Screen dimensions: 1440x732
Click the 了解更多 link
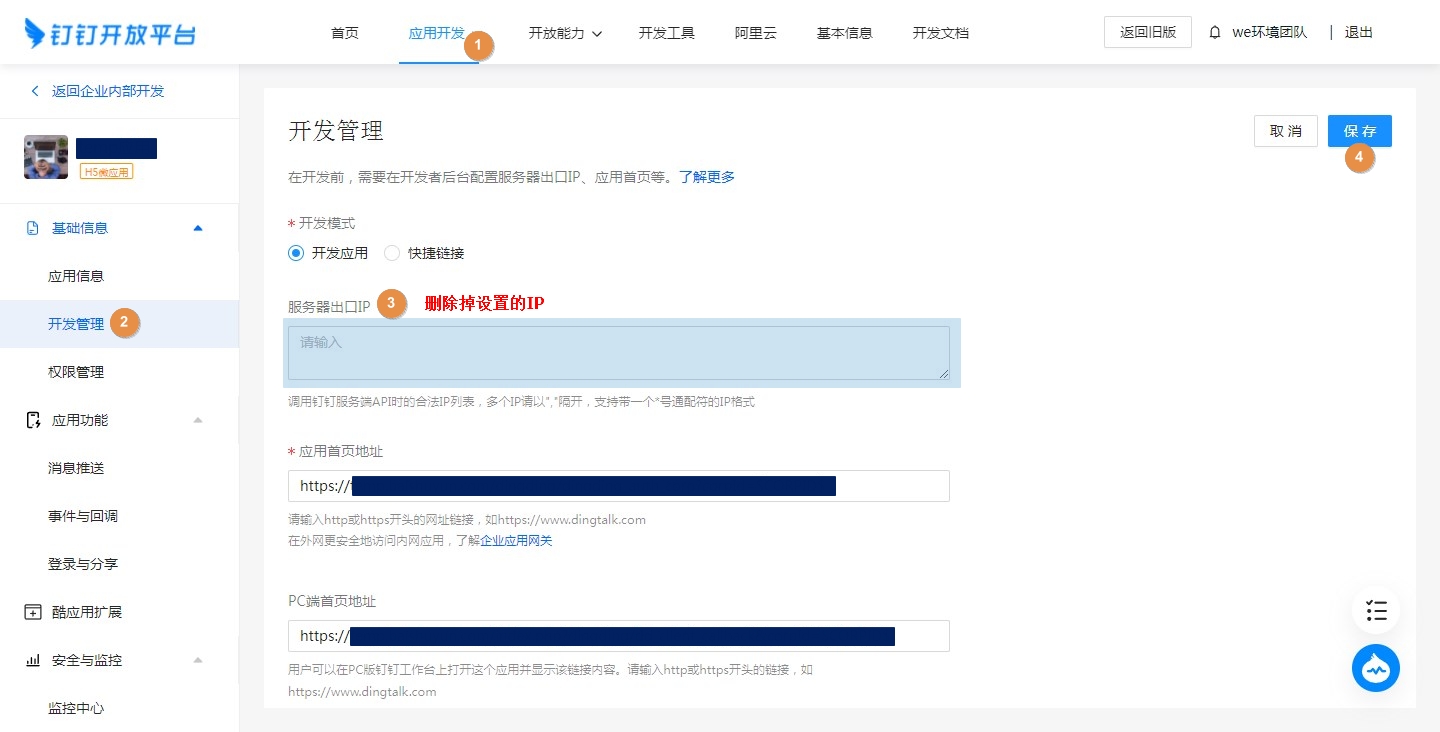707,177
